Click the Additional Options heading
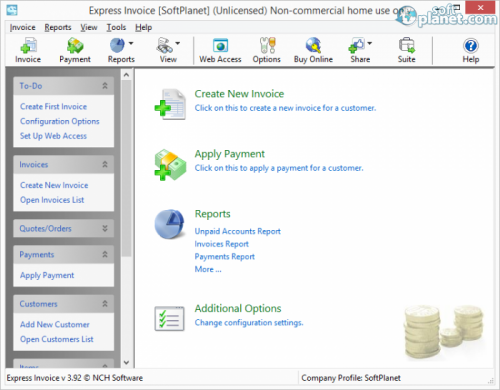Image resolution: width=500 pixels, height=390 pixels. point(238,309)
